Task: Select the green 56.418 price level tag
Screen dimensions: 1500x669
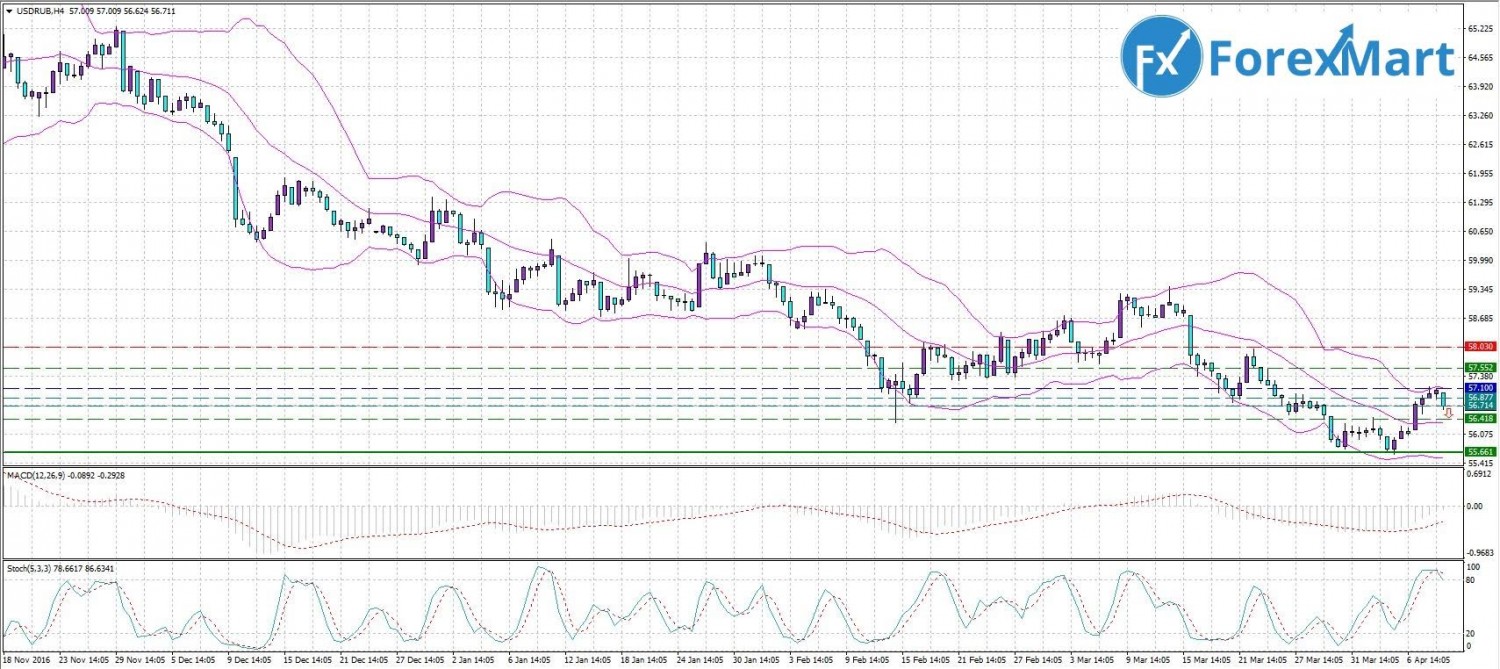Action: [x=1480, y=418]
